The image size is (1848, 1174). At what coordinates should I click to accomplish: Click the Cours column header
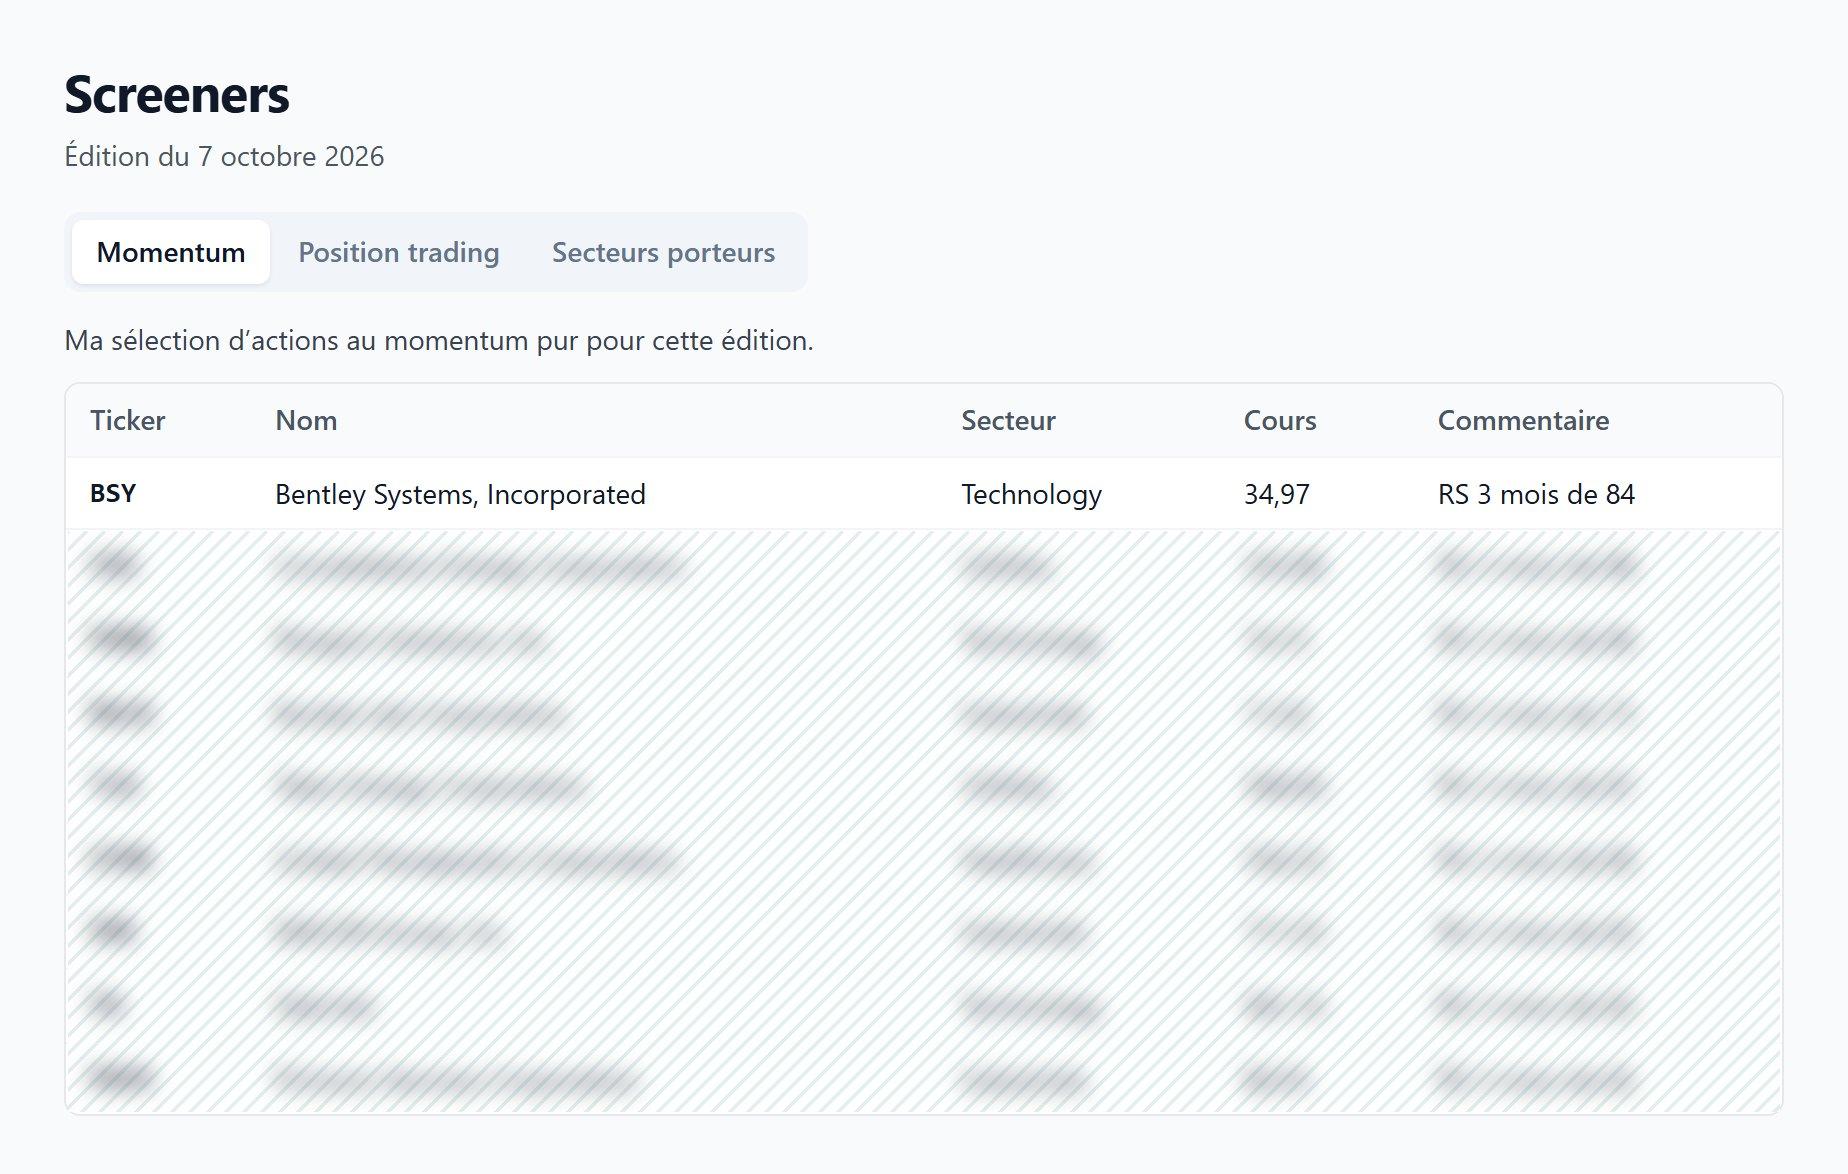coord(1280,420)
